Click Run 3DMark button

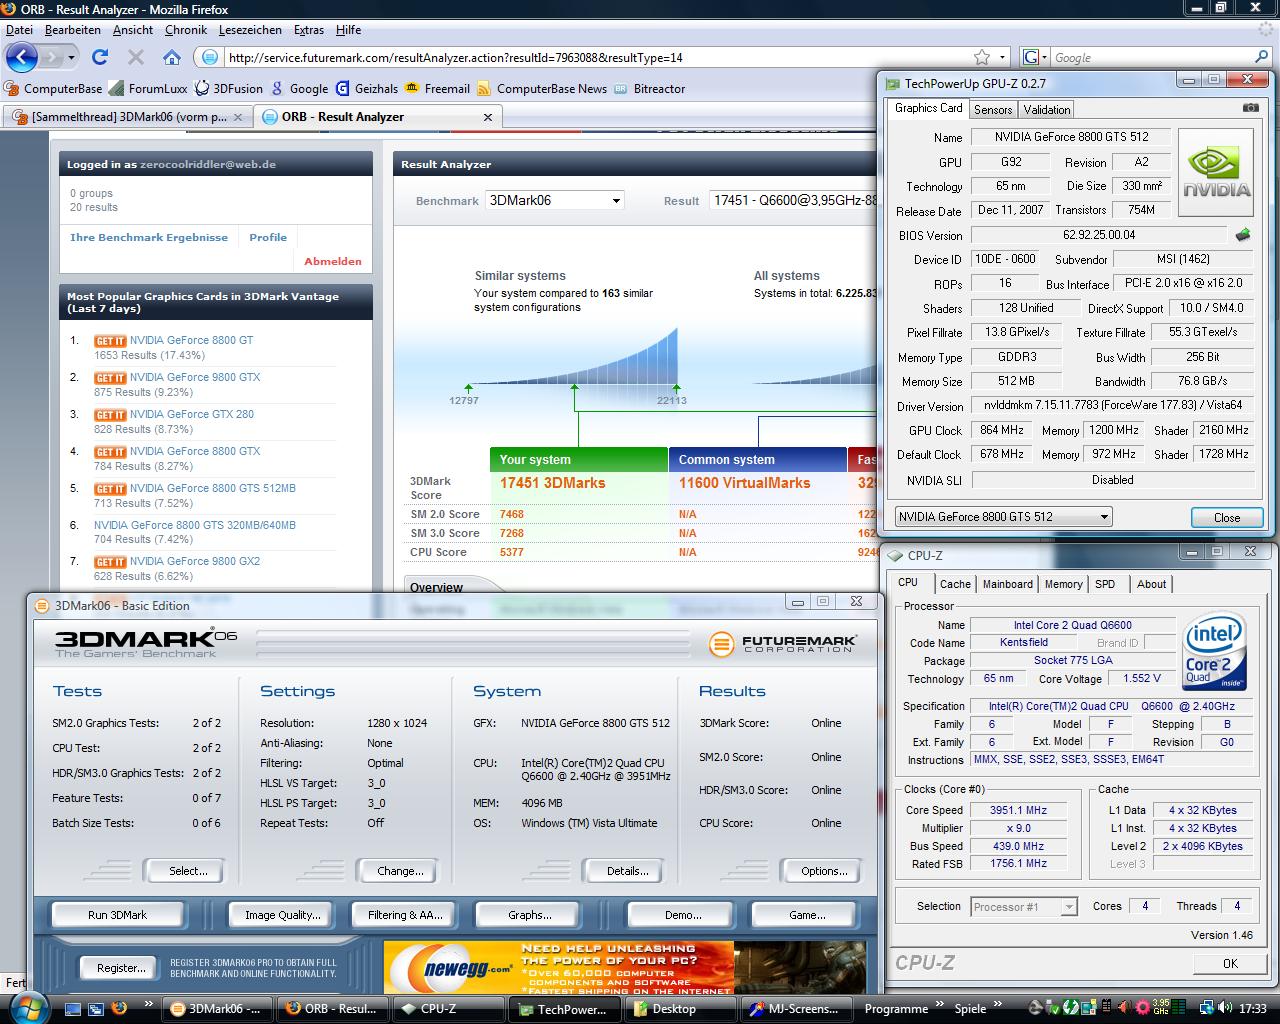click(117, 915)
